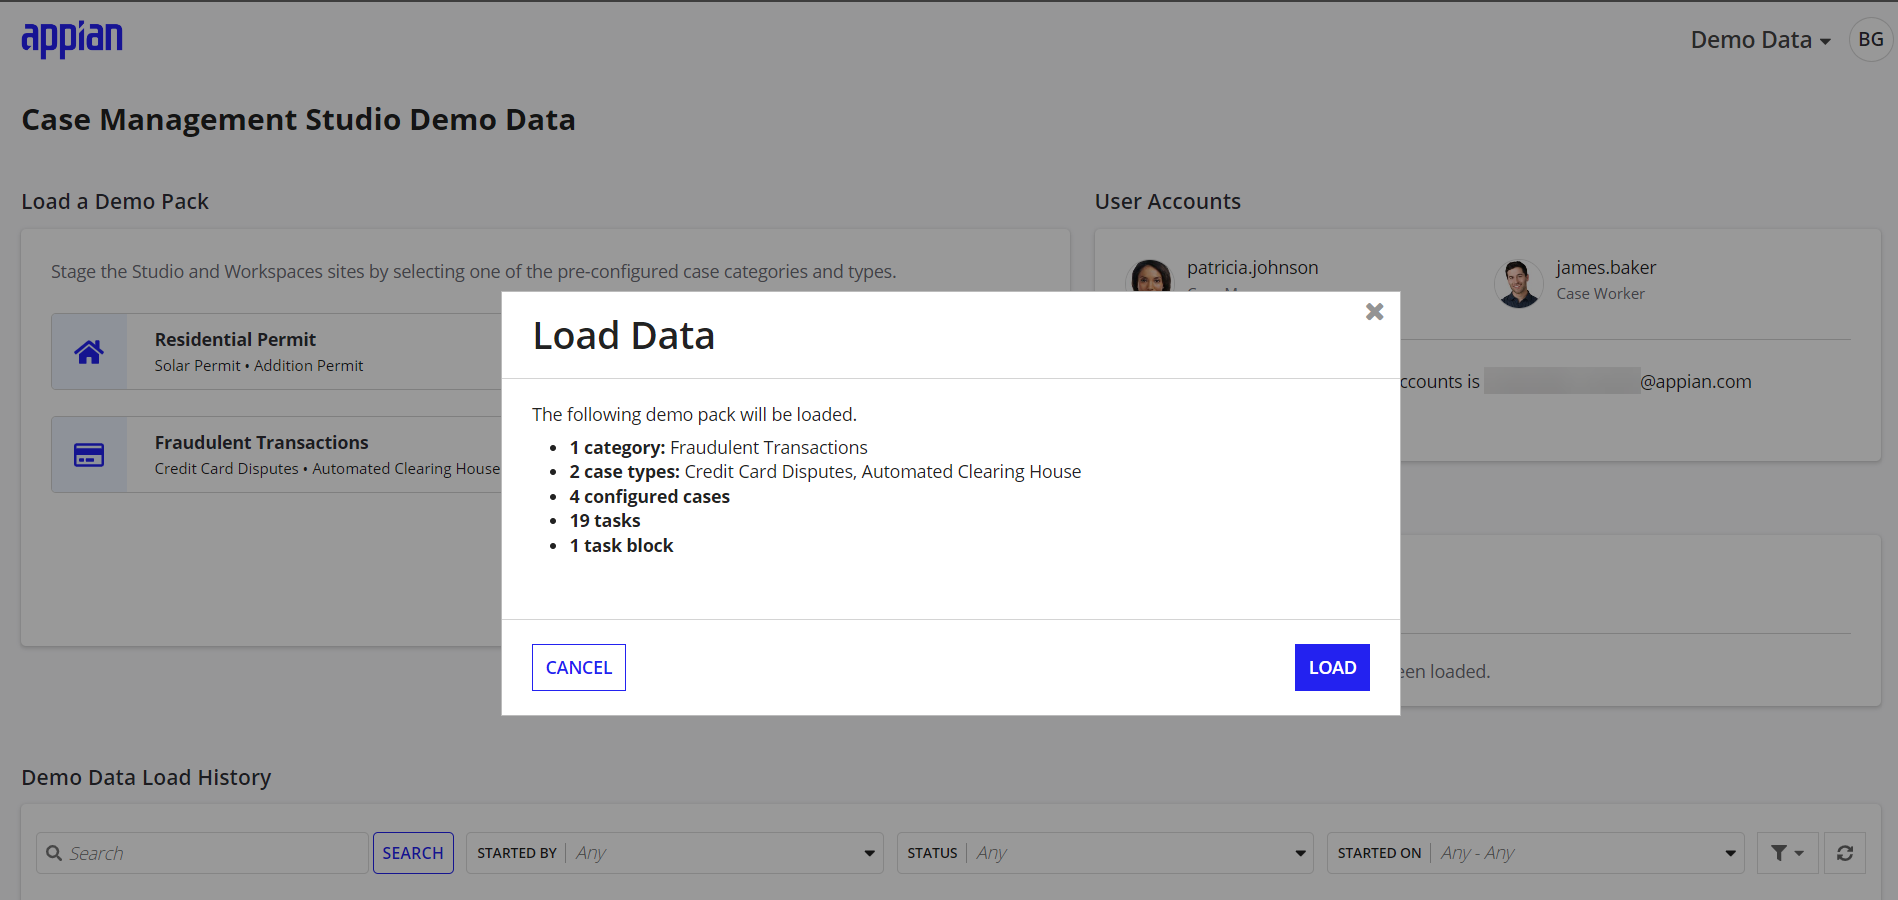Click james.baker profile photo

pyautogui.click(x=1518, y=284)
